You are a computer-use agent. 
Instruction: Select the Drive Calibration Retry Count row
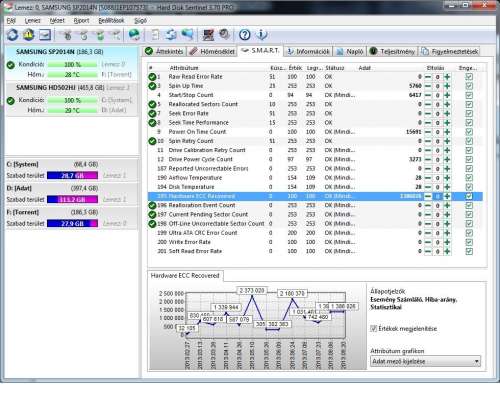(315, 150)
